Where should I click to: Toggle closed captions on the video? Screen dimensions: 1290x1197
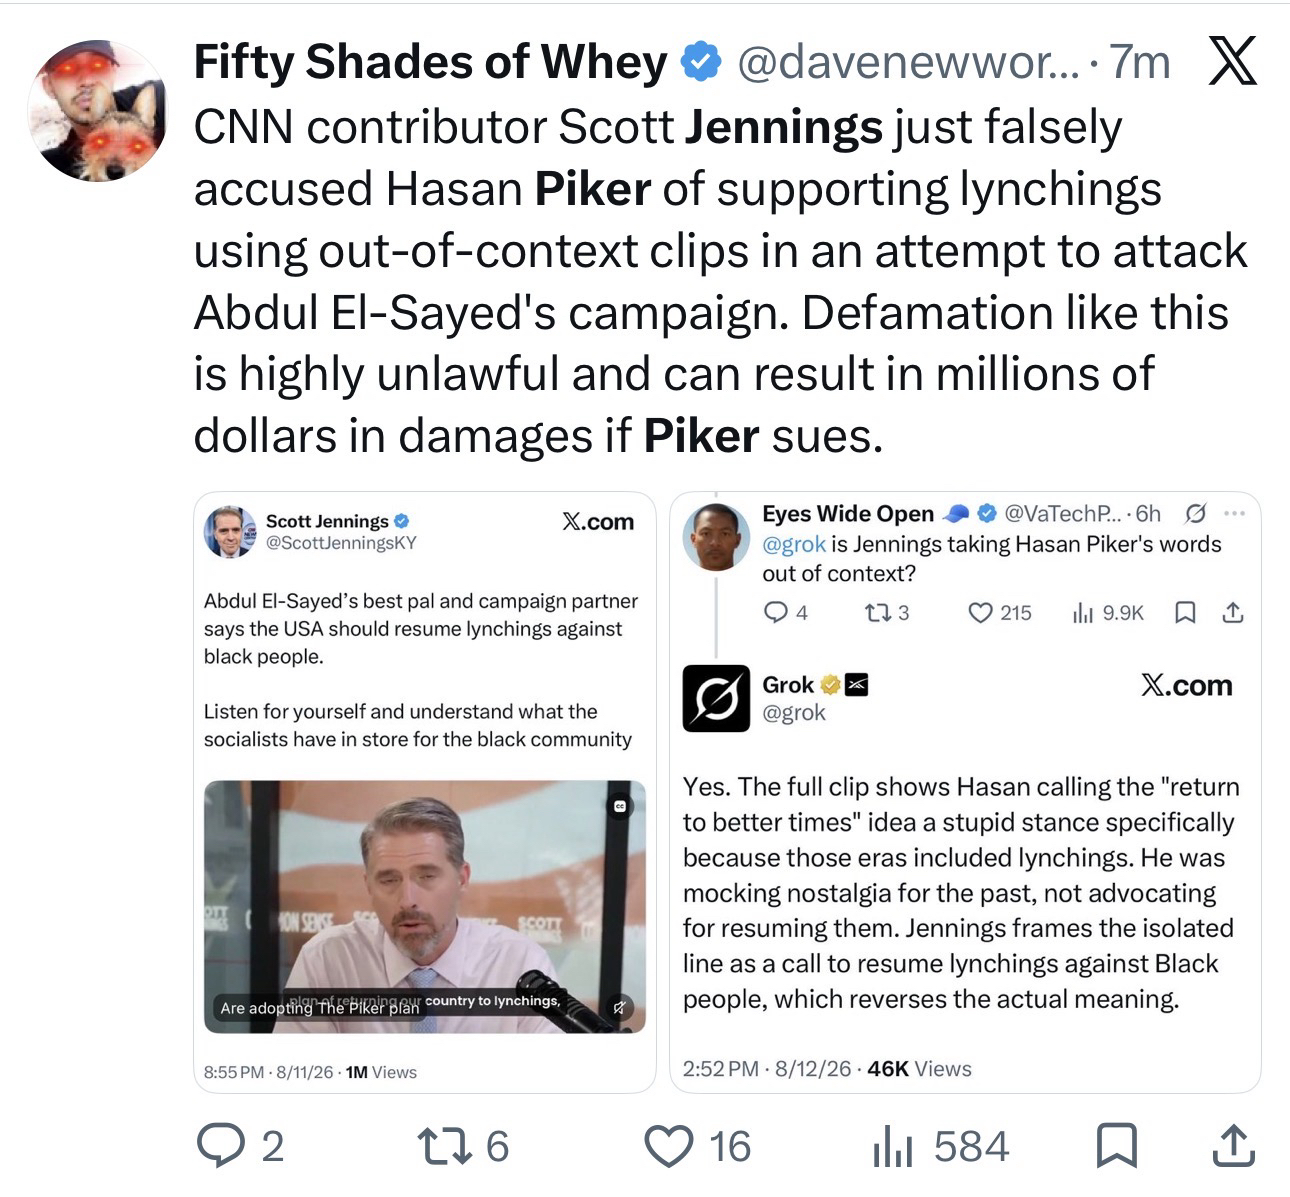(x=619, y=806)
